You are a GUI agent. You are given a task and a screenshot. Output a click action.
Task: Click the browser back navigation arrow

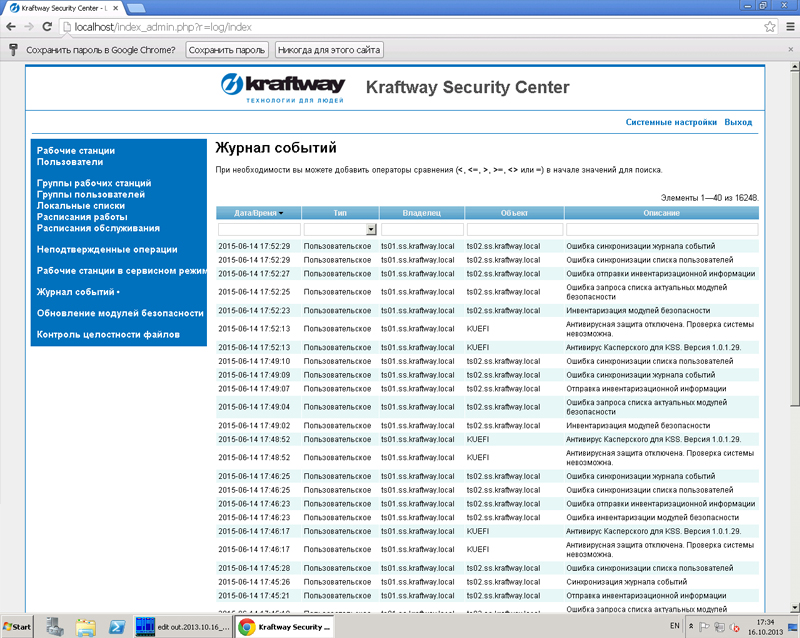pyautogui.click(x=11, y=29)
